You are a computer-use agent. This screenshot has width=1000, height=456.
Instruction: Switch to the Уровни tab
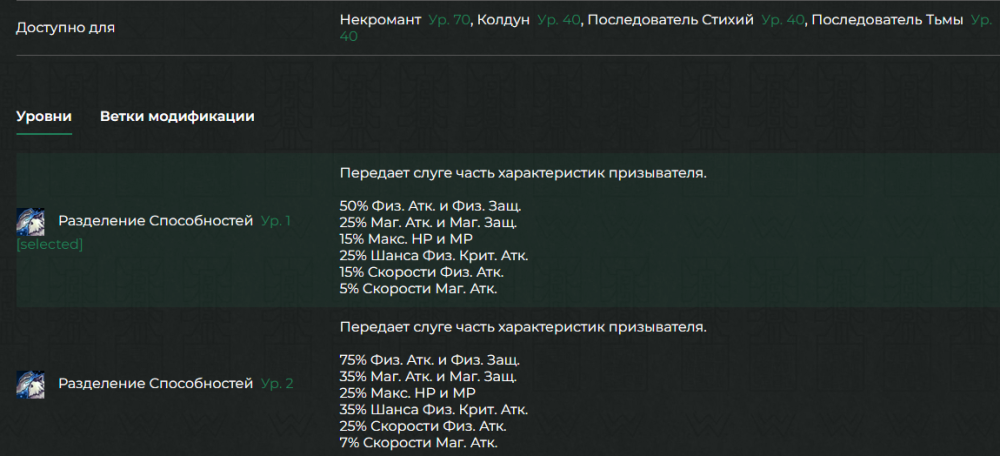44,117
